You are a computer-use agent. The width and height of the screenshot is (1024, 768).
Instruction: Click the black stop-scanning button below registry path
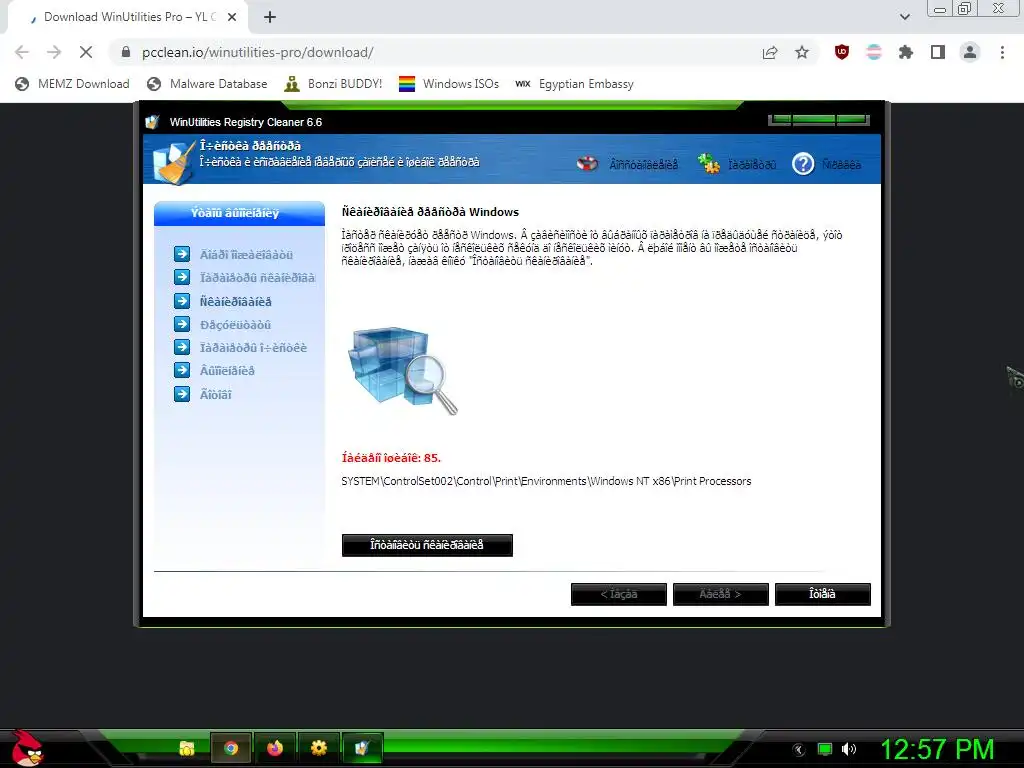427,545
